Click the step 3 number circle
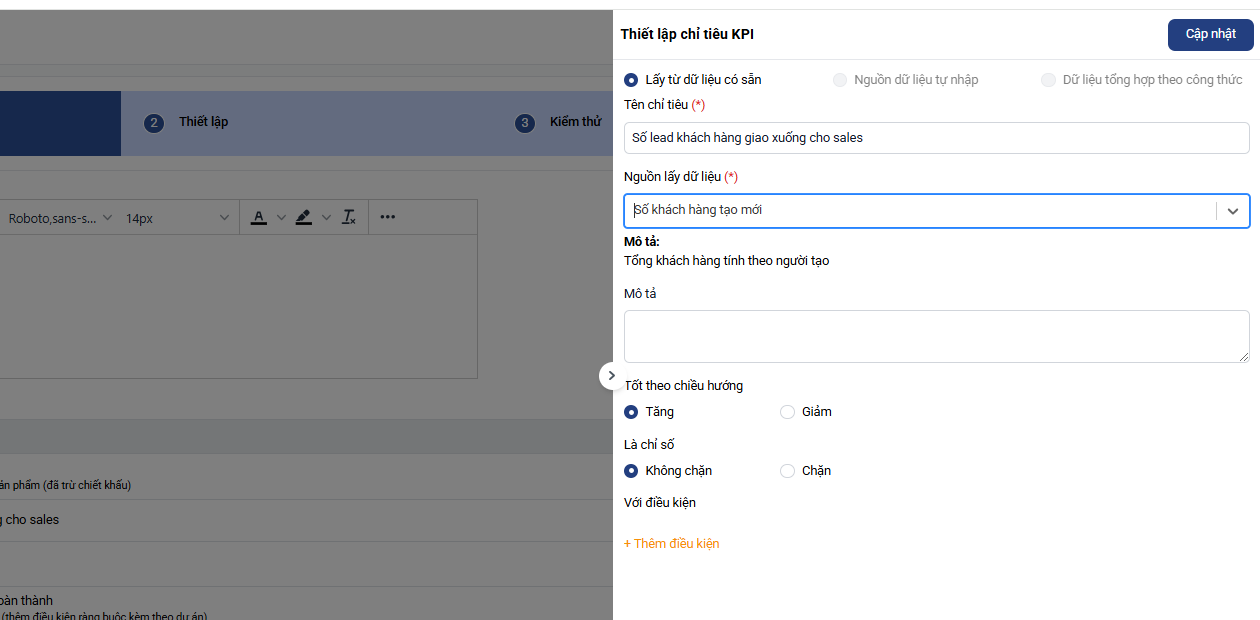 pyautogui.click(x=525, y=123)
